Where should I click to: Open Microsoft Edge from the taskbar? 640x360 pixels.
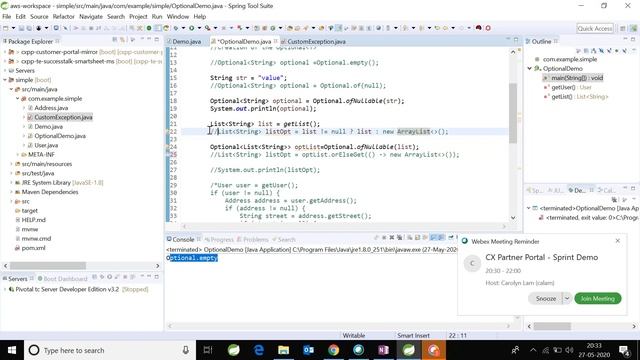click(x=258, y=350)
